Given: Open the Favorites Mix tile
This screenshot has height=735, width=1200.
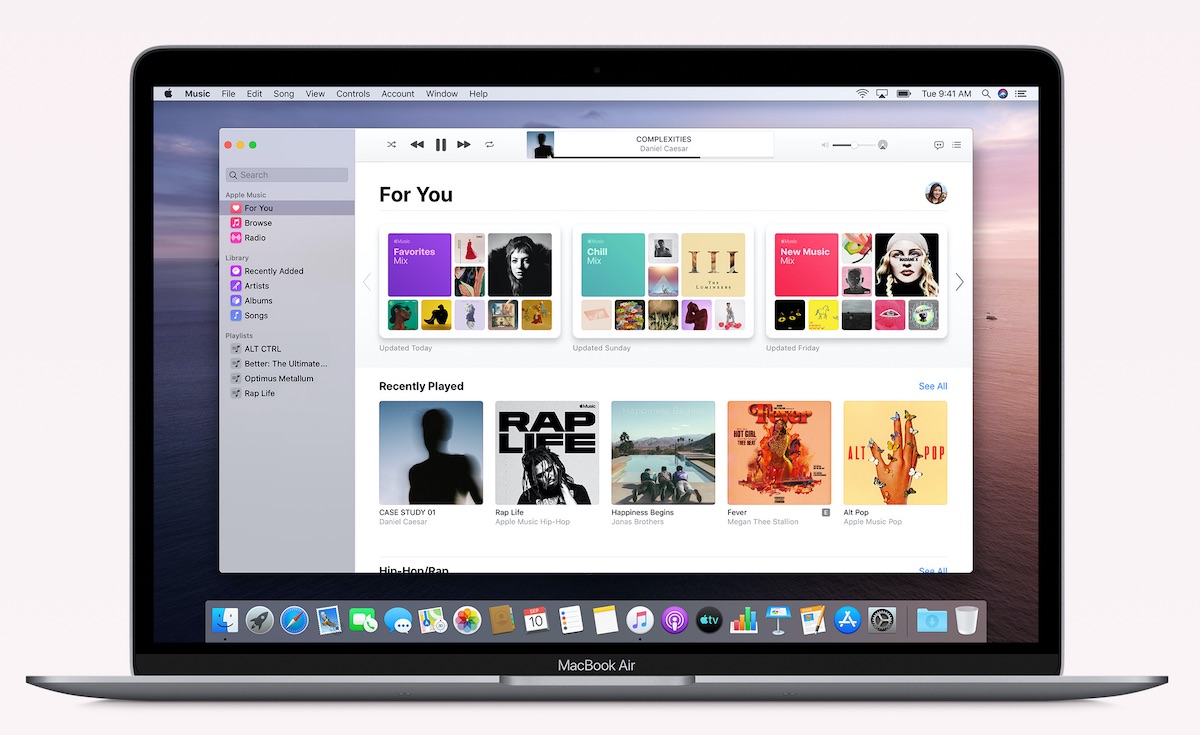Looking at the screenshot, I should pos(419,265).
